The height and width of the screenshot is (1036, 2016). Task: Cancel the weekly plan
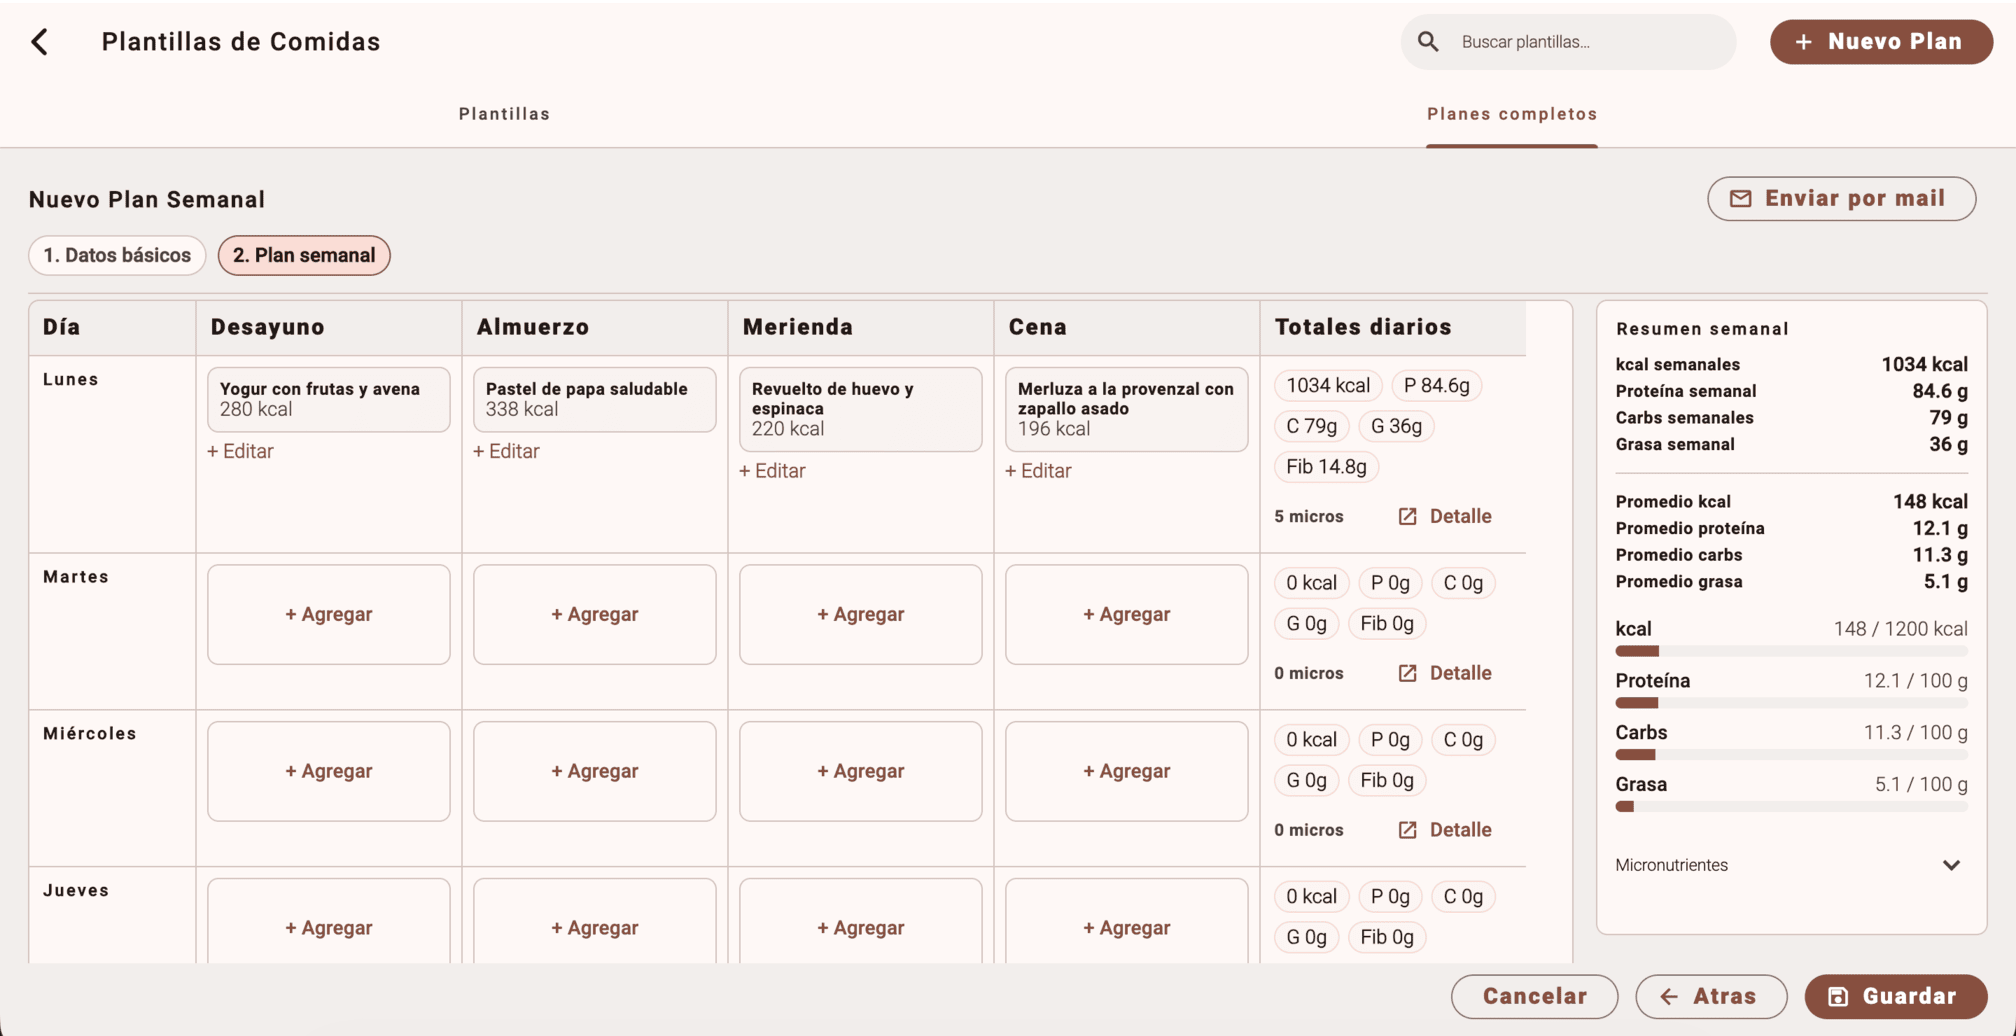tap(1534, 997)
